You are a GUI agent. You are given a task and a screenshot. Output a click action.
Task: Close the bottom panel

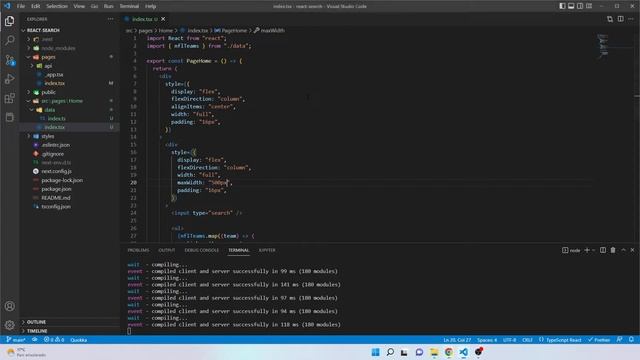pos(632,250)
